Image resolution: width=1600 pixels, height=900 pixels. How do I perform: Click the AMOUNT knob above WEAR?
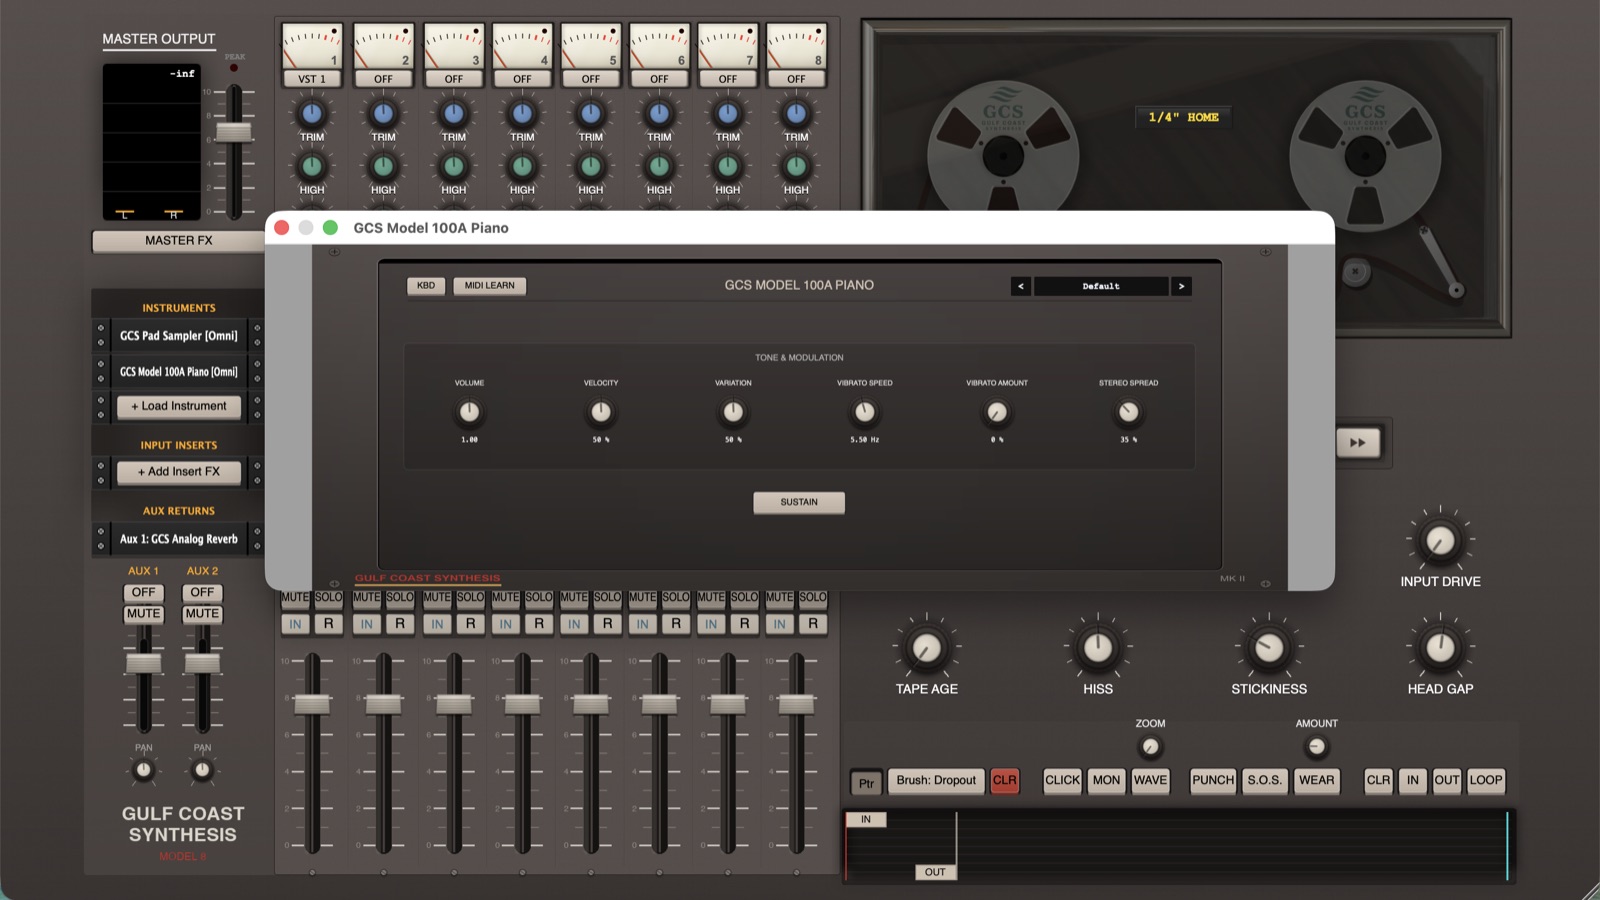(1316, 746)
